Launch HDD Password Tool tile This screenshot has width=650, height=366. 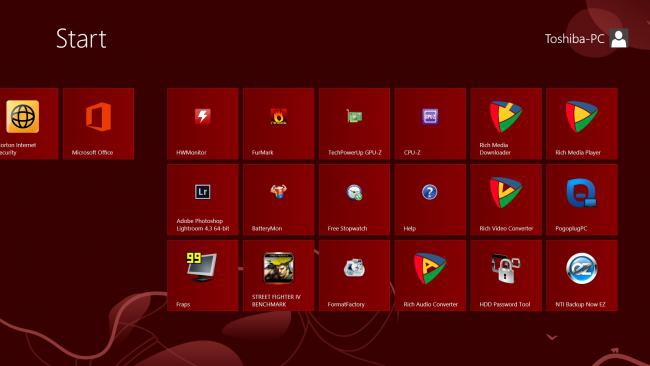pyautogui.click(x=506, y=276)
